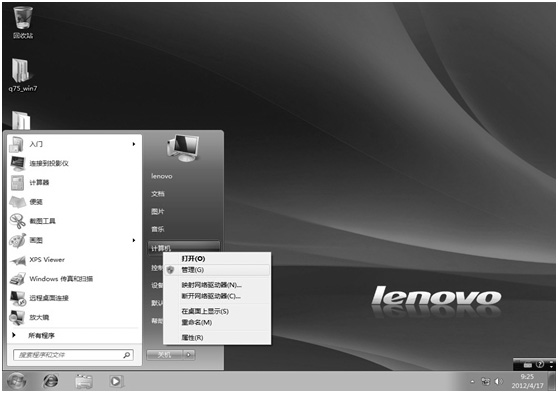Viewport: 558px width, 393px height.
Task: Click the show desktop button
Action: point(552,381)
